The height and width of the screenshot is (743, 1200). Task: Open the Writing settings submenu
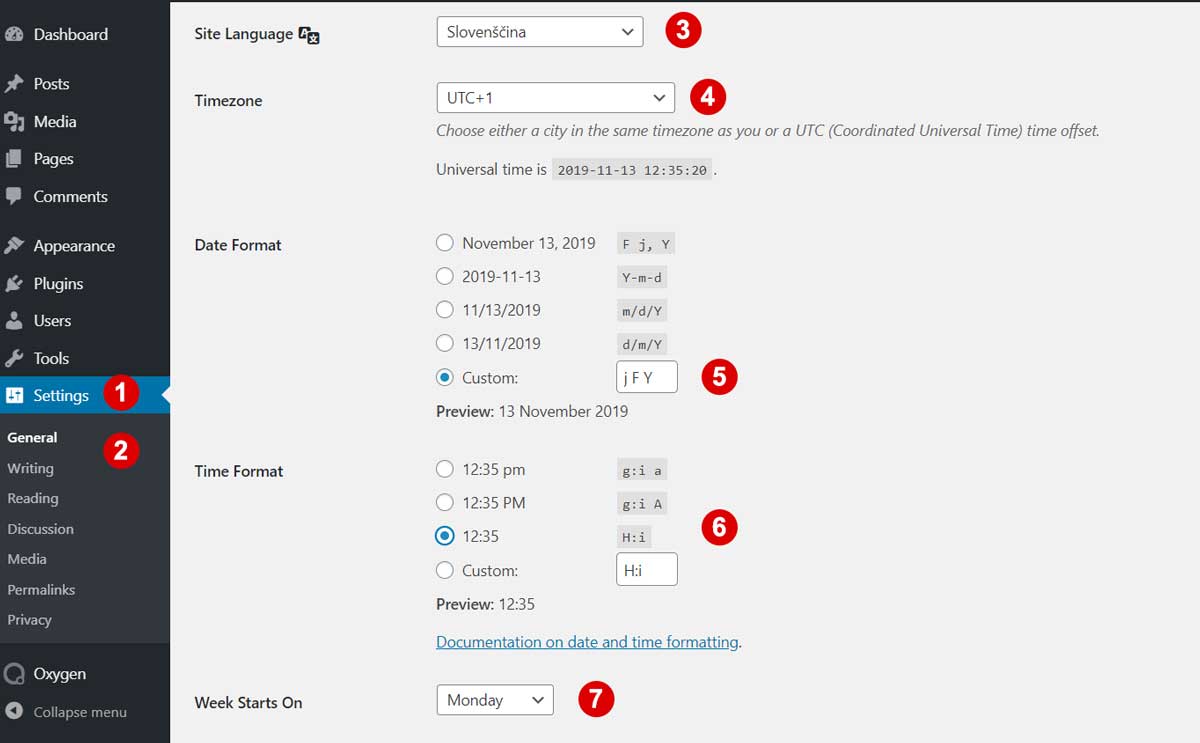tap(30, 468)
